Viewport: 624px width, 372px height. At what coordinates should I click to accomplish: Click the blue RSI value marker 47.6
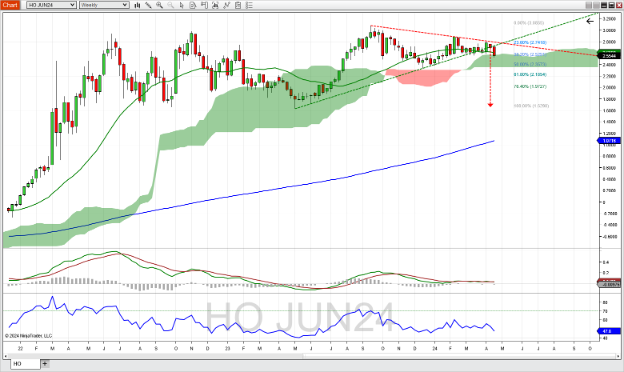tap(609, 331)
